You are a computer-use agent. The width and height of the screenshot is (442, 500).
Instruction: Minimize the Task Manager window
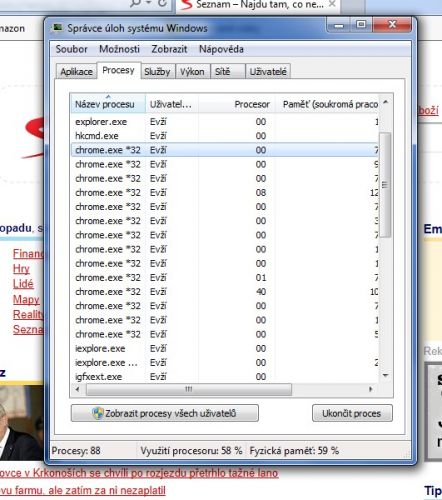tap(339, 25)
